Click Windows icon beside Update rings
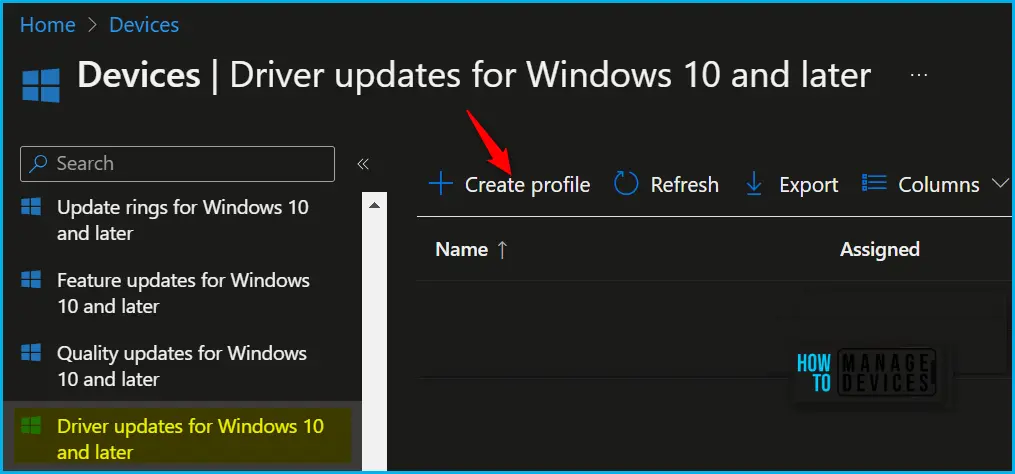This screenshot has height=474, width=1015. point(31,207)
